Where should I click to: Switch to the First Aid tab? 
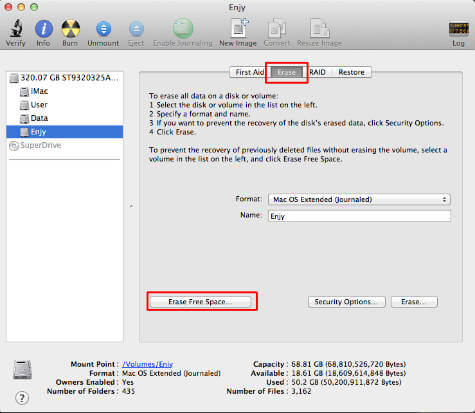pos(249,72)
